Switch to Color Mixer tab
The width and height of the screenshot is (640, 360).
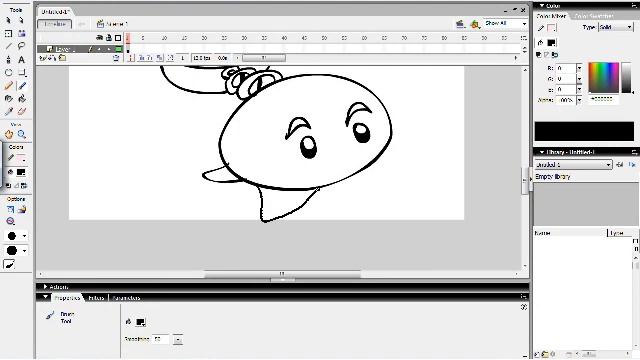(x=551, y=16)
